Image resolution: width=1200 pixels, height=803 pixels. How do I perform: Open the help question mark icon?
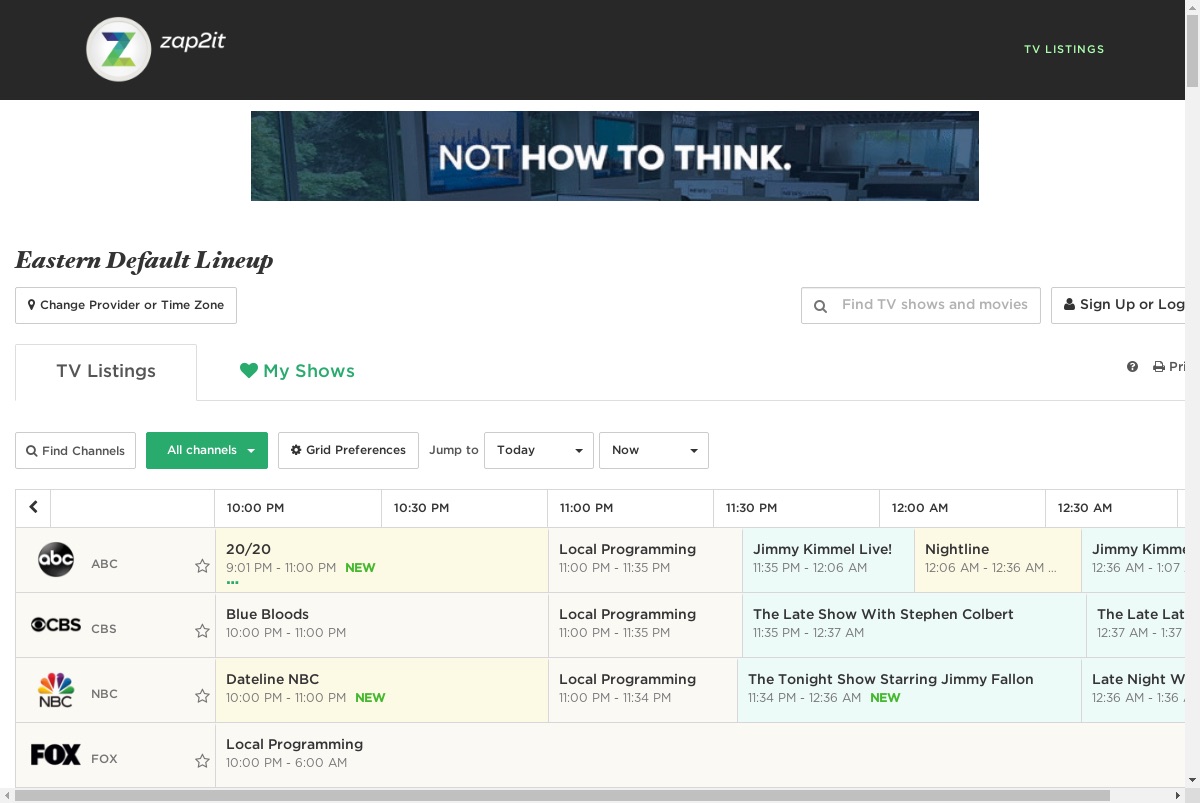(x=1132, y=367)
